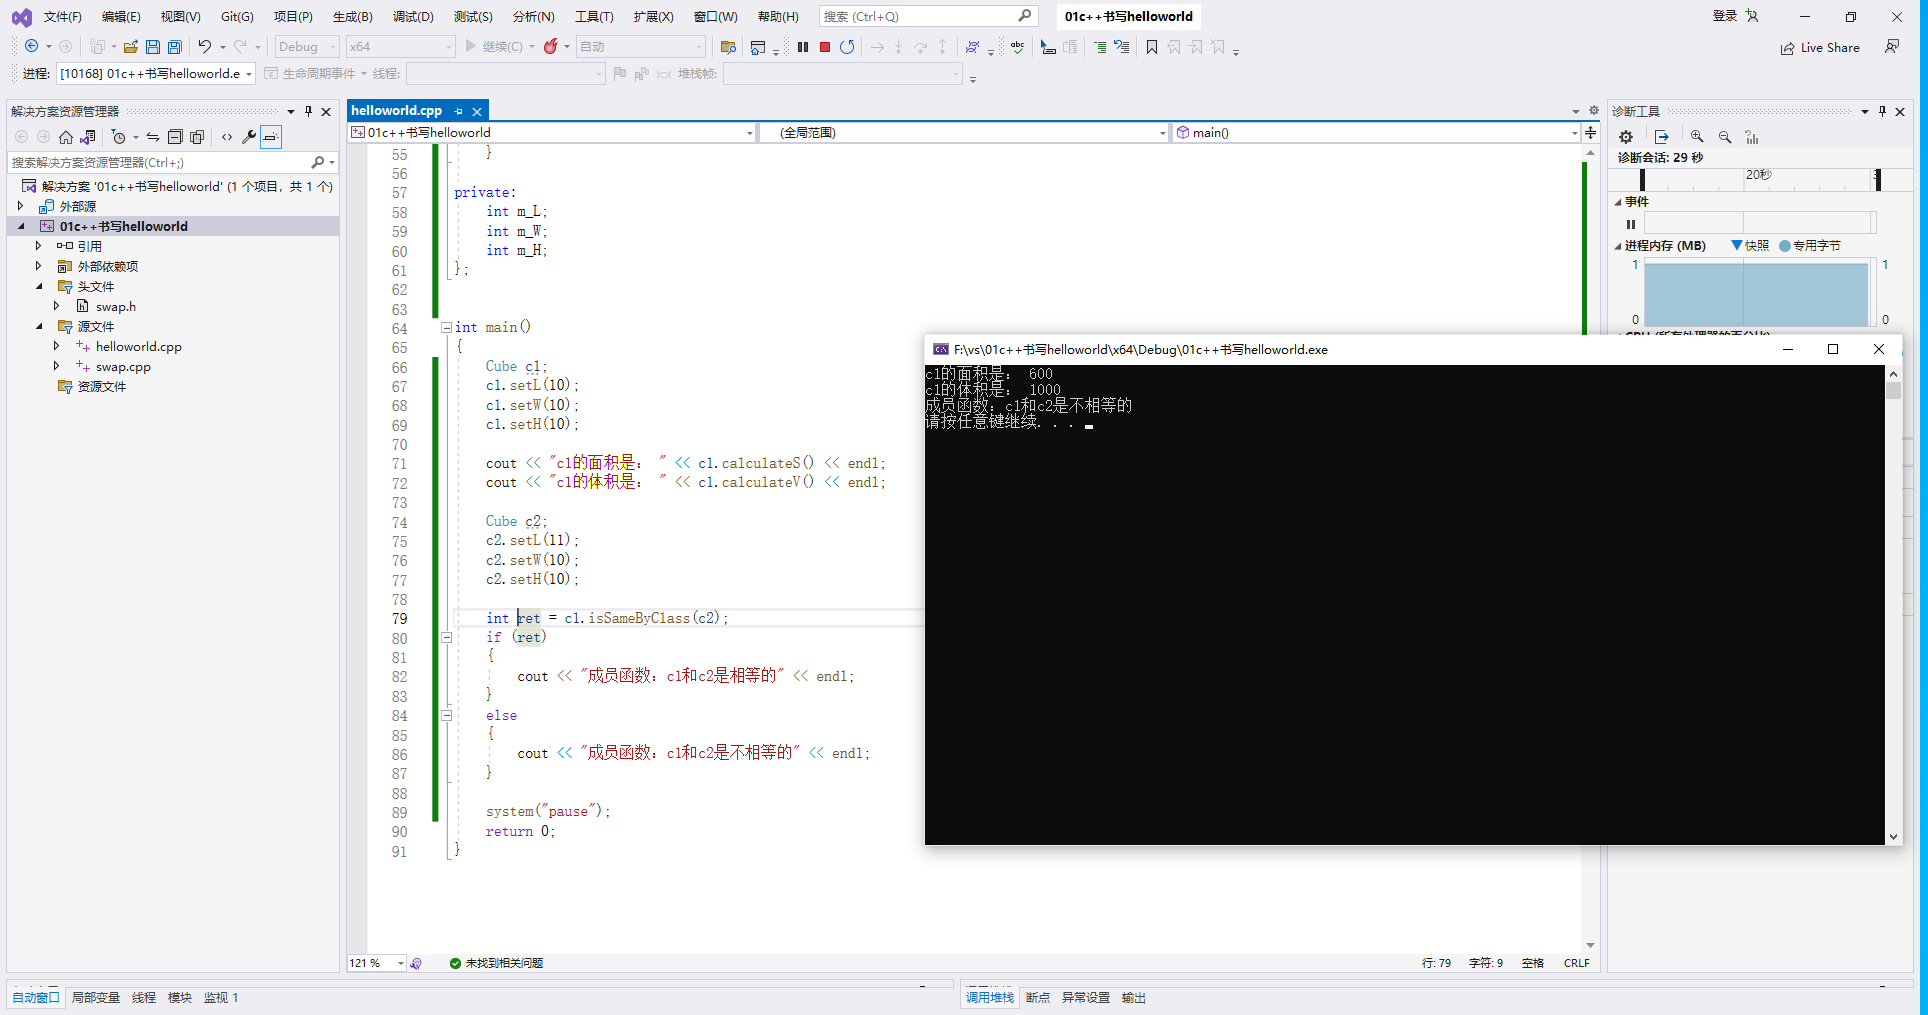Expand the References node
The width and height of the screenshot is (1928, 1015).
click(x=39, y=246)
